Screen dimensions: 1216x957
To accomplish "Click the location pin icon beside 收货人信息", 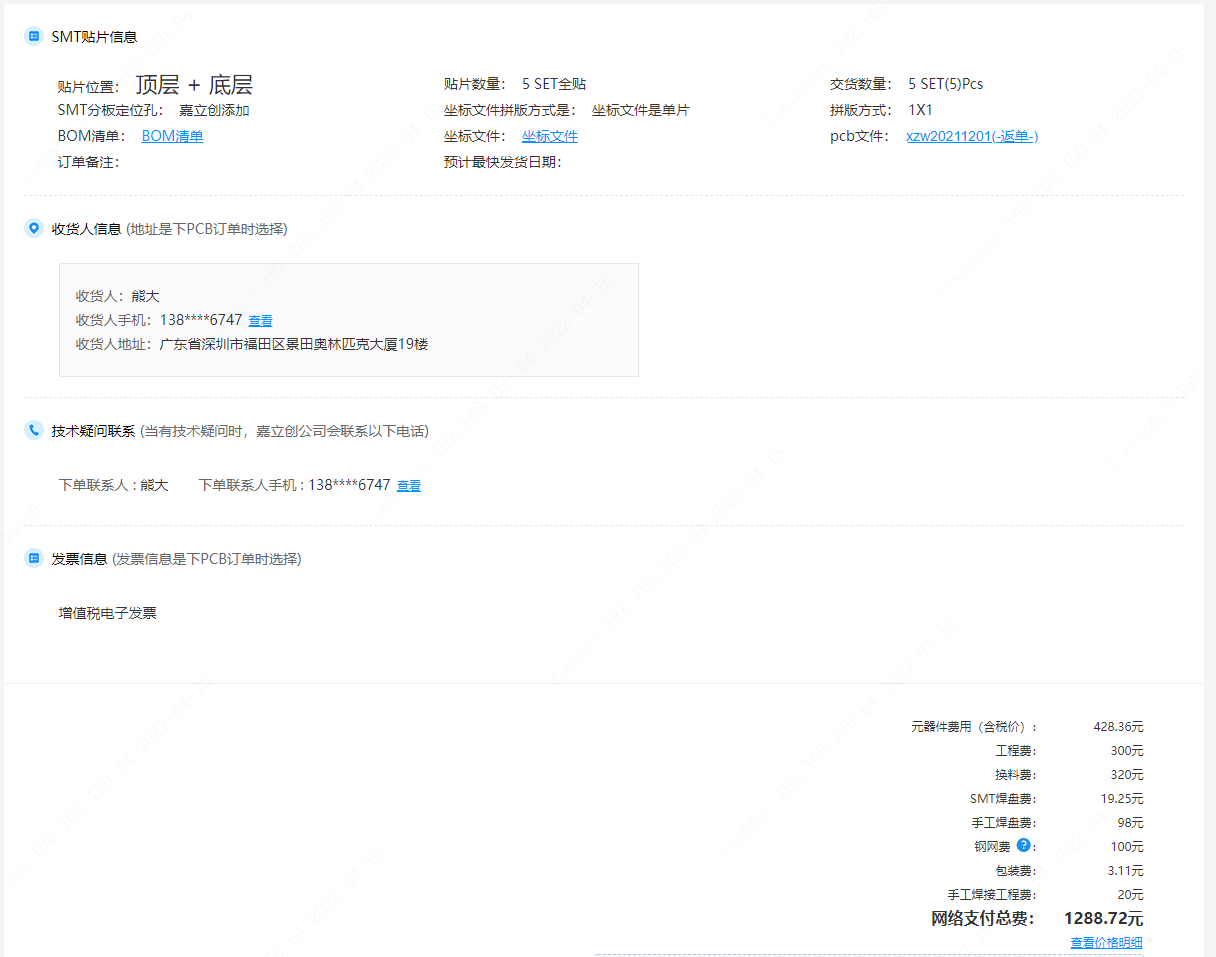I will pos(34,229).
